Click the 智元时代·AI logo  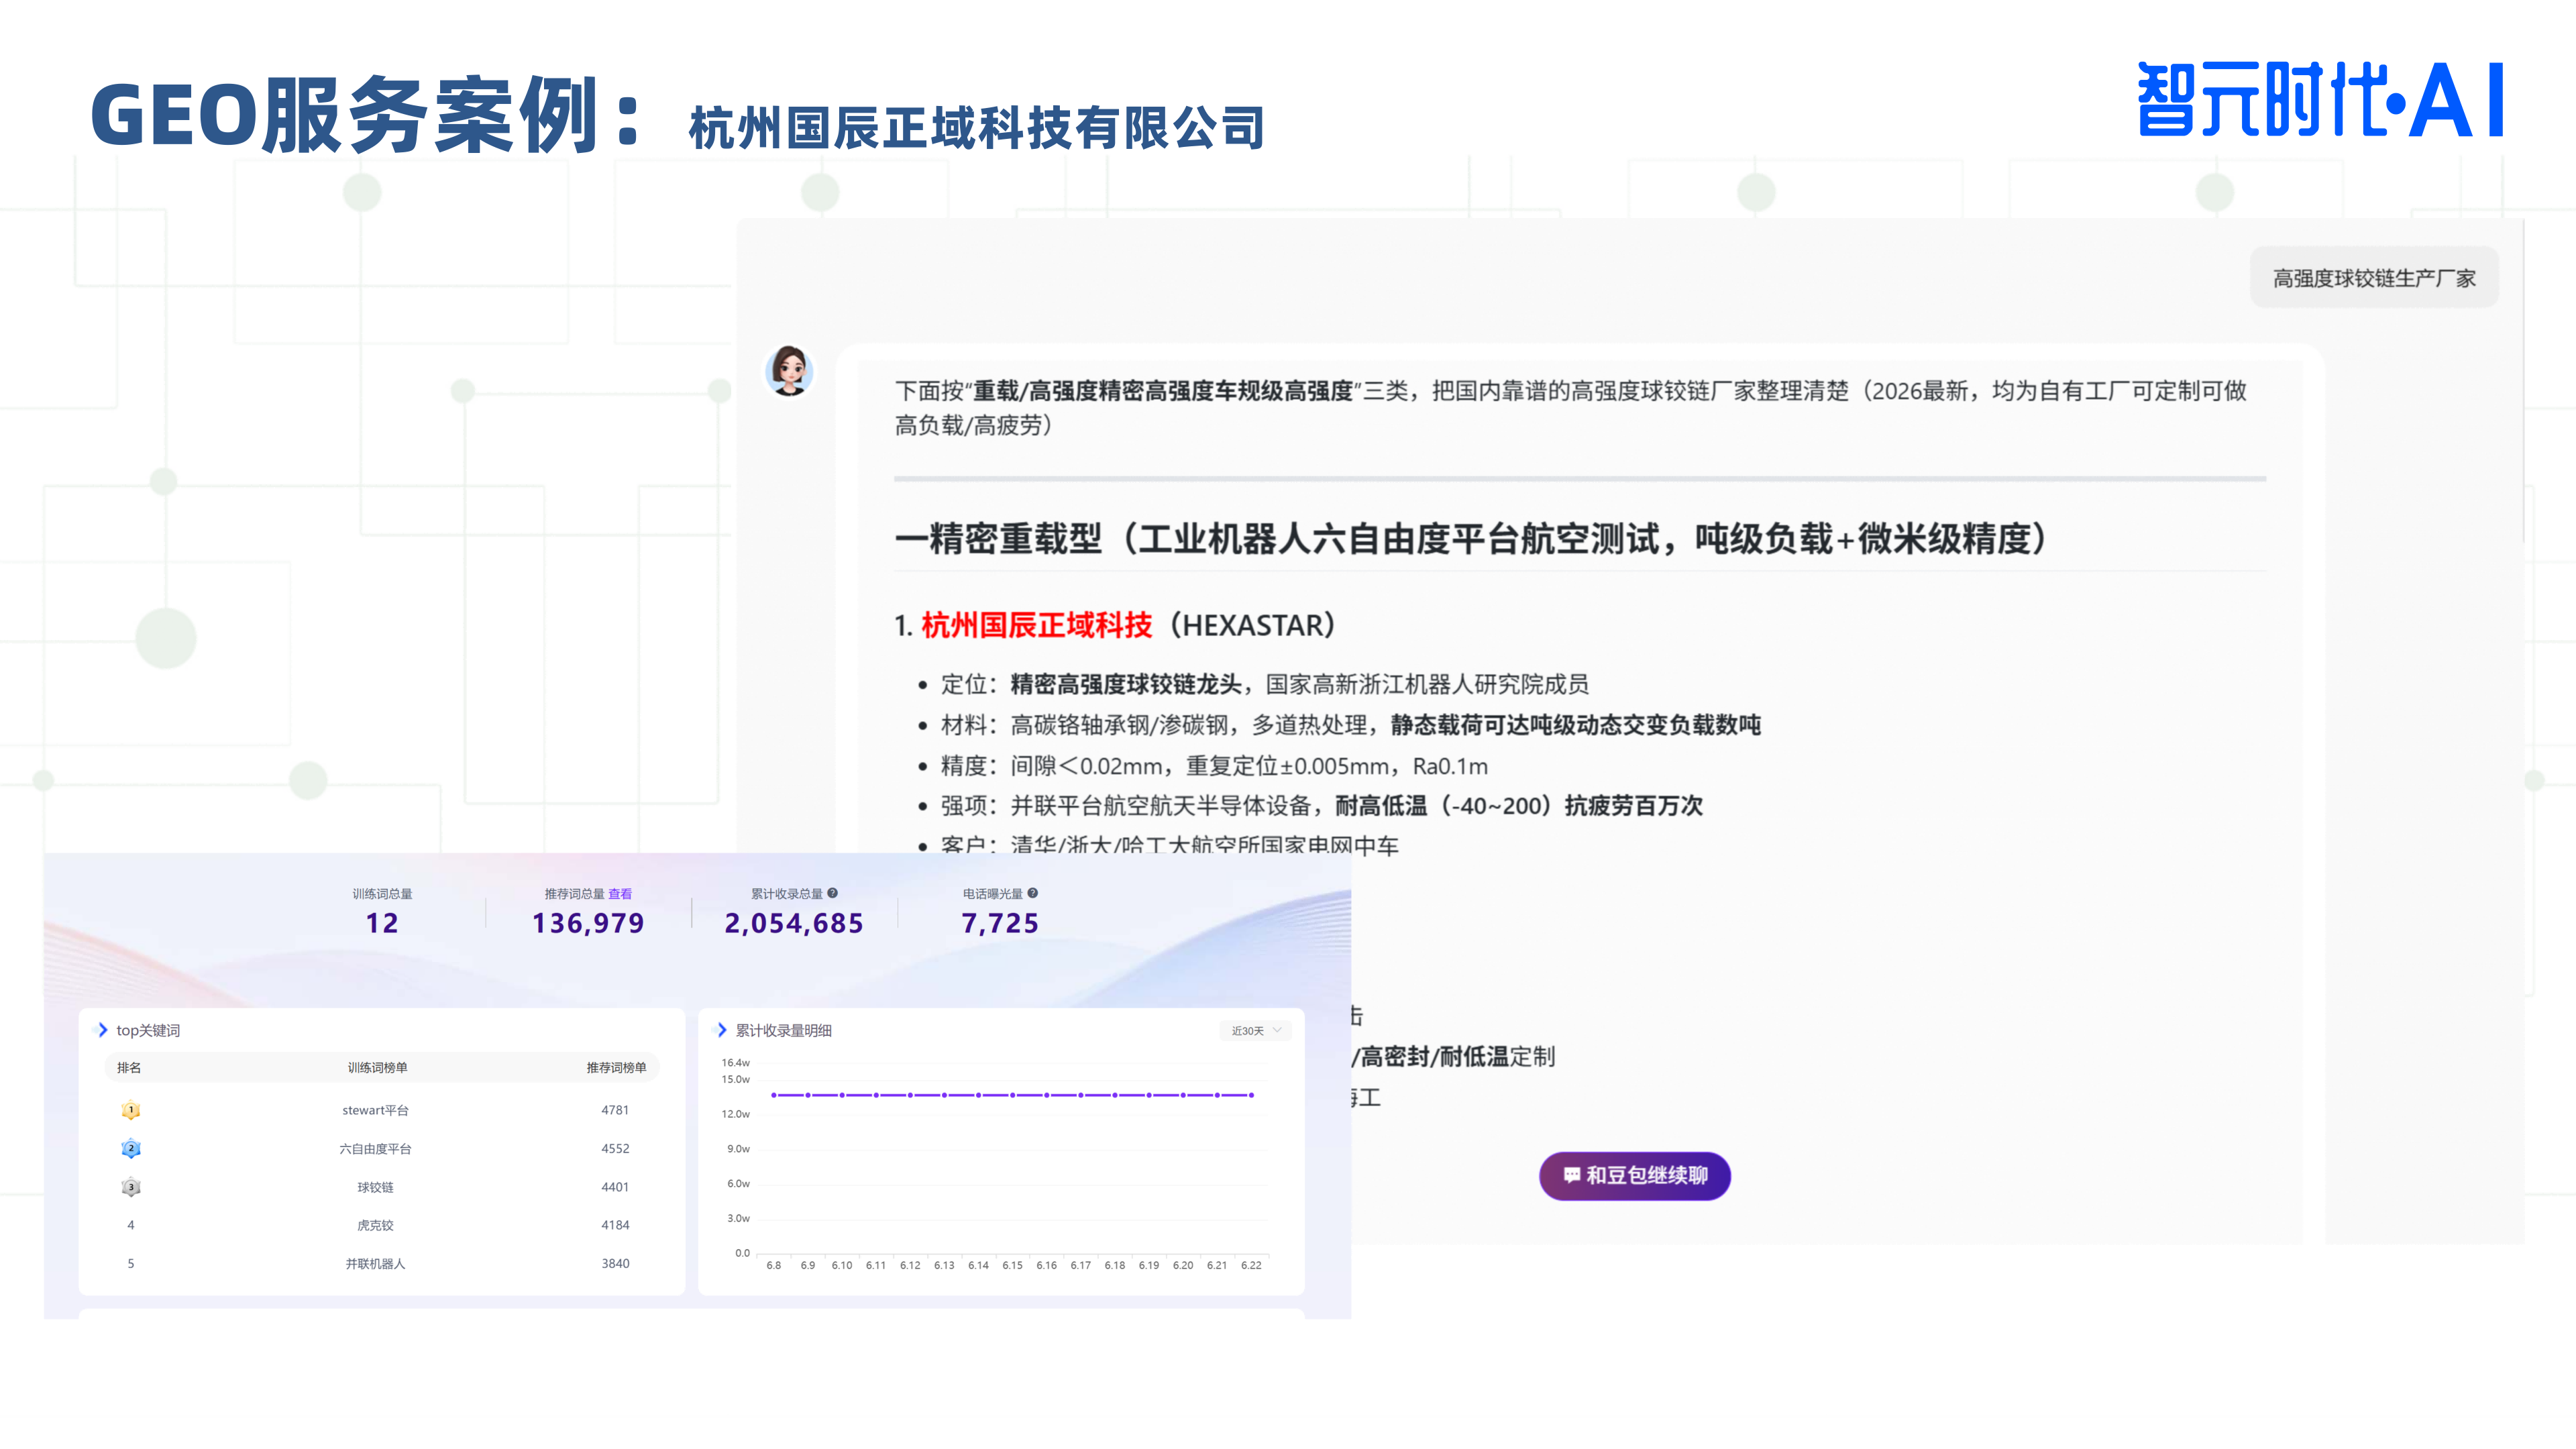click(x=2320, y=99)
